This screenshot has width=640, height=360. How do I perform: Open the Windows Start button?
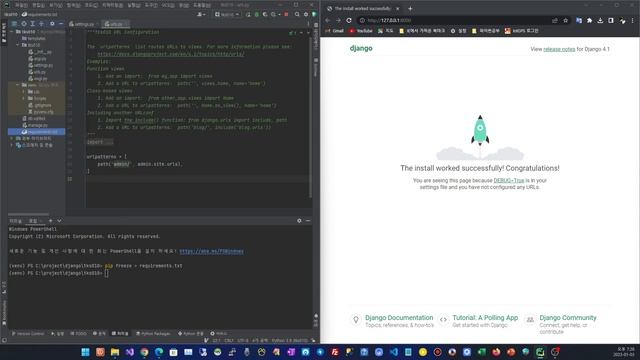click(x=85, y=352)
